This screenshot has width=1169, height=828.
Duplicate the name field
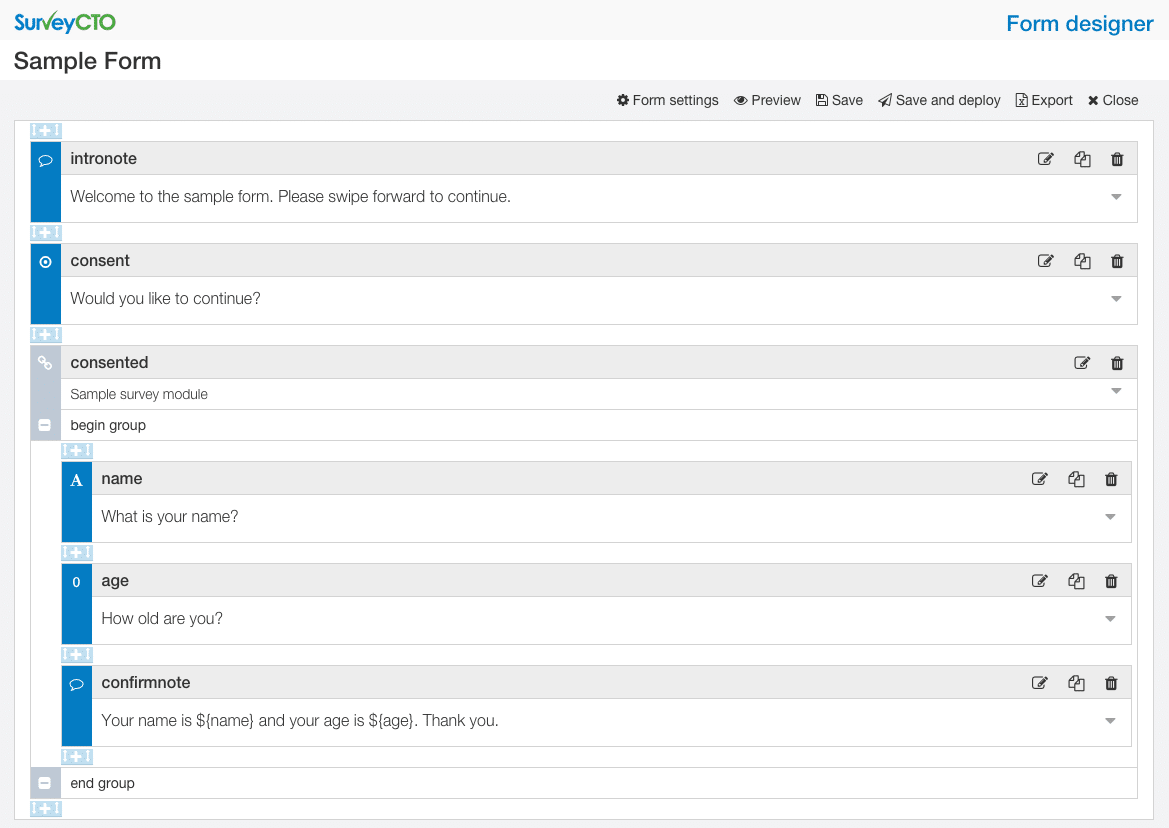point(1076,479)
